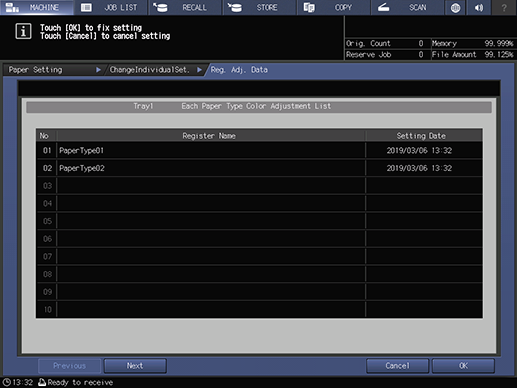Select PaperType02 row in list

point(259,168)
